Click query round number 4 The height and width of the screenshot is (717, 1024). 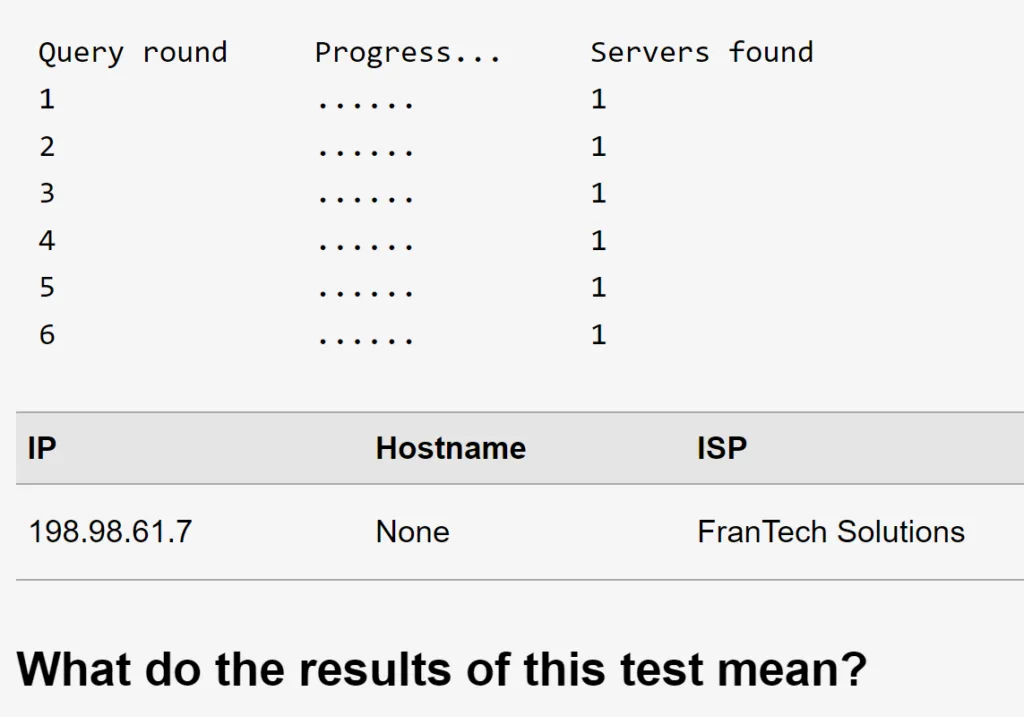click(46, 240)
